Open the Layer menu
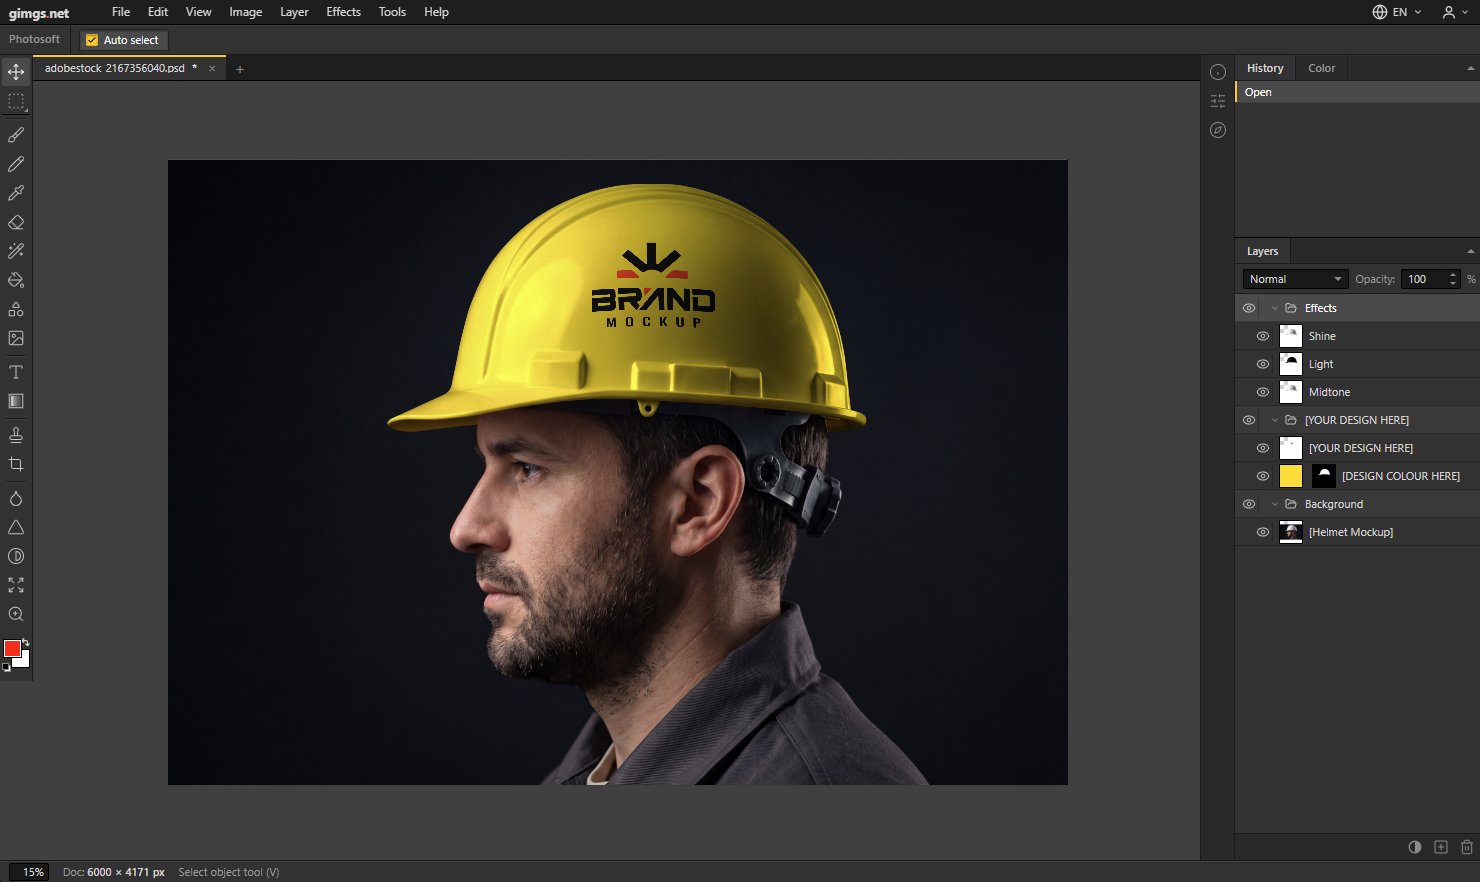This screenshot has height=882, width=1480. 294,12
